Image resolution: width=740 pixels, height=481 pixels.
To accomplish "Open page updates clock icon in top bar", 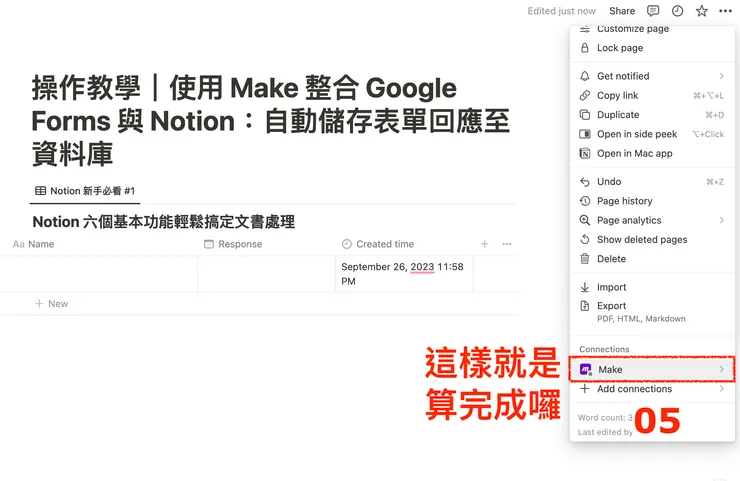I will 677,11.
